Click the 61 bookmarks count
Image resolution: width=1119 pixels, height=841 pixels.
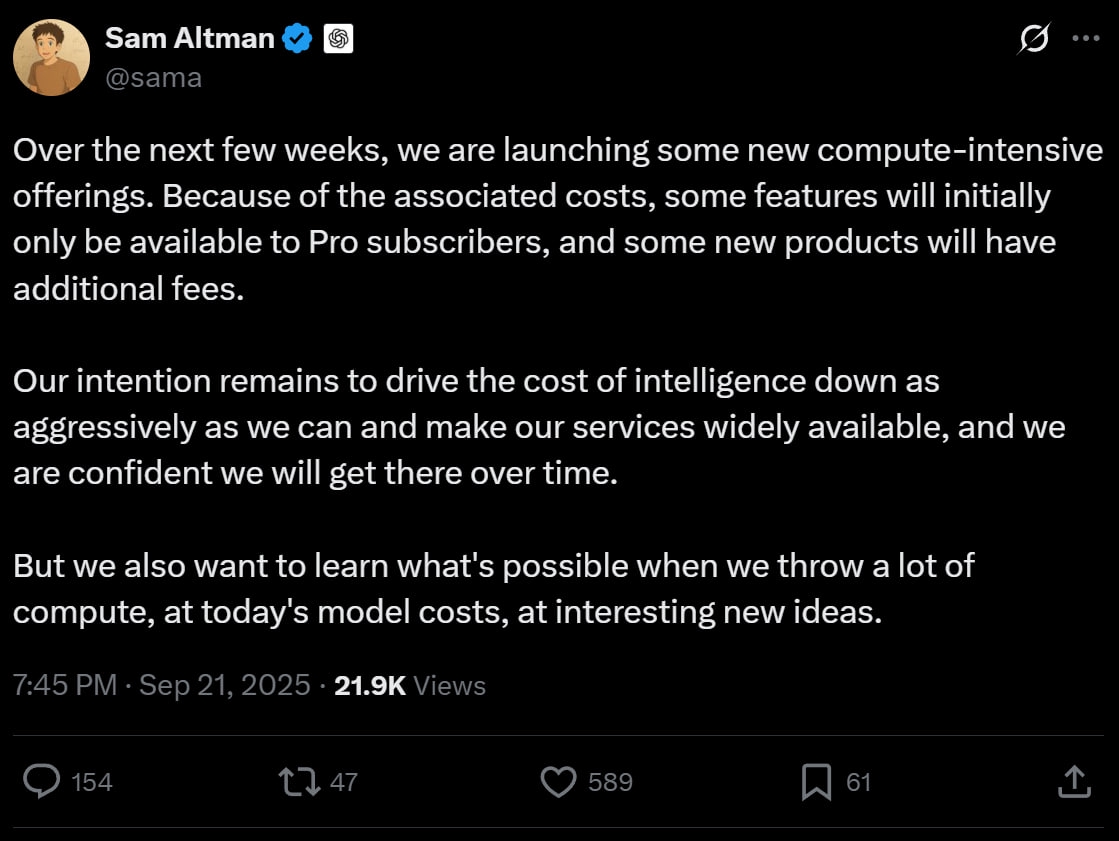tap(858, 782)
